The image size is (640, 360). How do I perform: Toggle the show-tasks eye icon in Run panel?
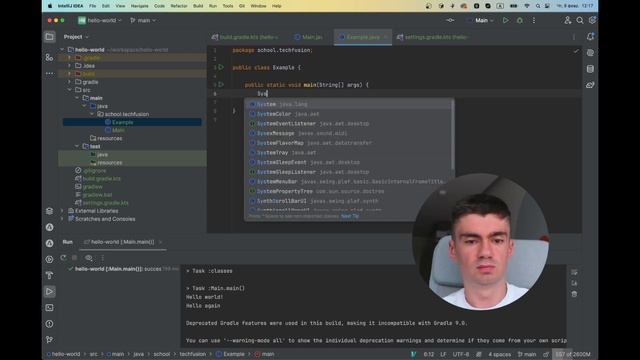pos(89,258)
